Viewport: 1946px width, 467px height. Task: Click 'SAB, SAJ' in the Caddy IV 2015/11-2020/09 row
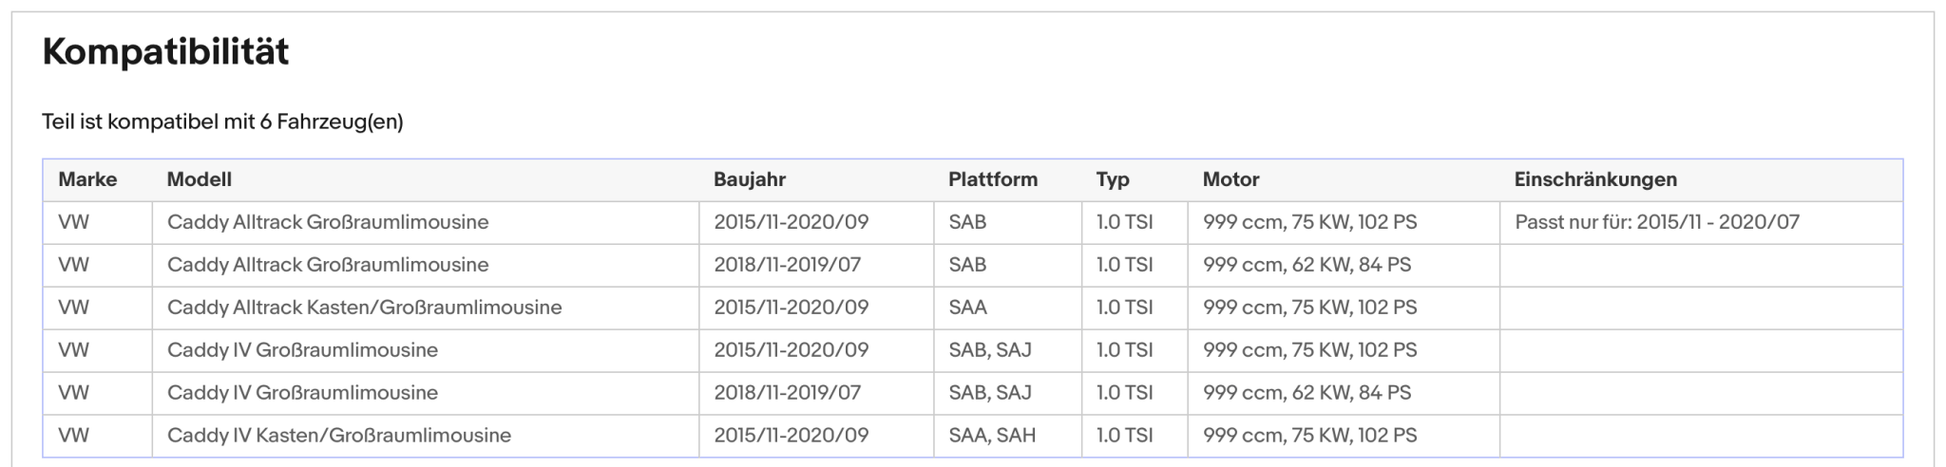(989, 350)
